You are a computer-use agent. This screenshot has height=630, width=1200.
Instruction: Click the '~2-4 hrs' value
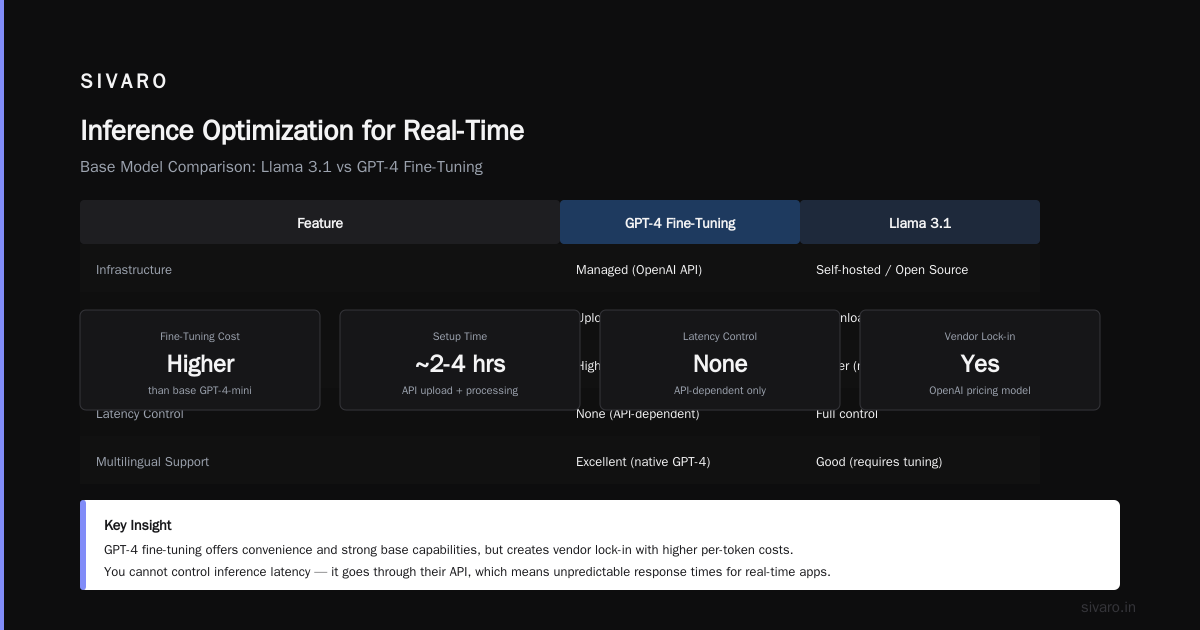460,364
